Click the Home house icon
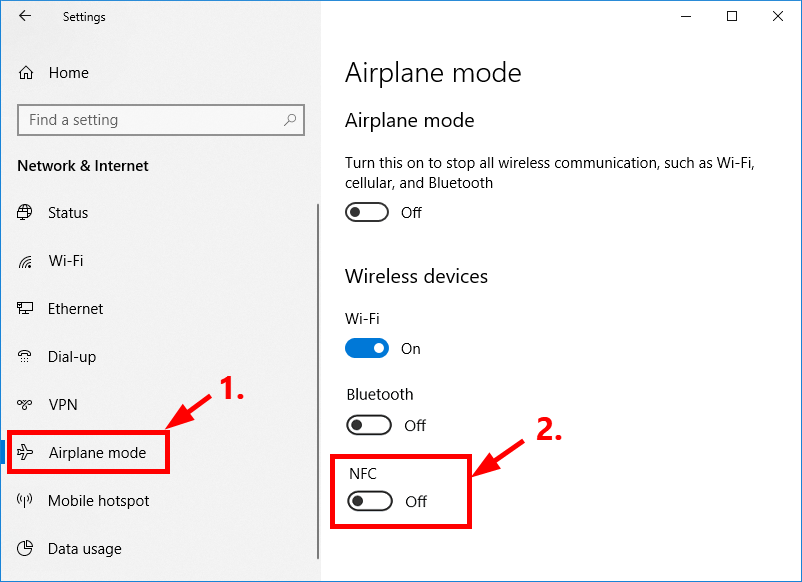Screen dimensions: 802x582 [x=26, y=72]
